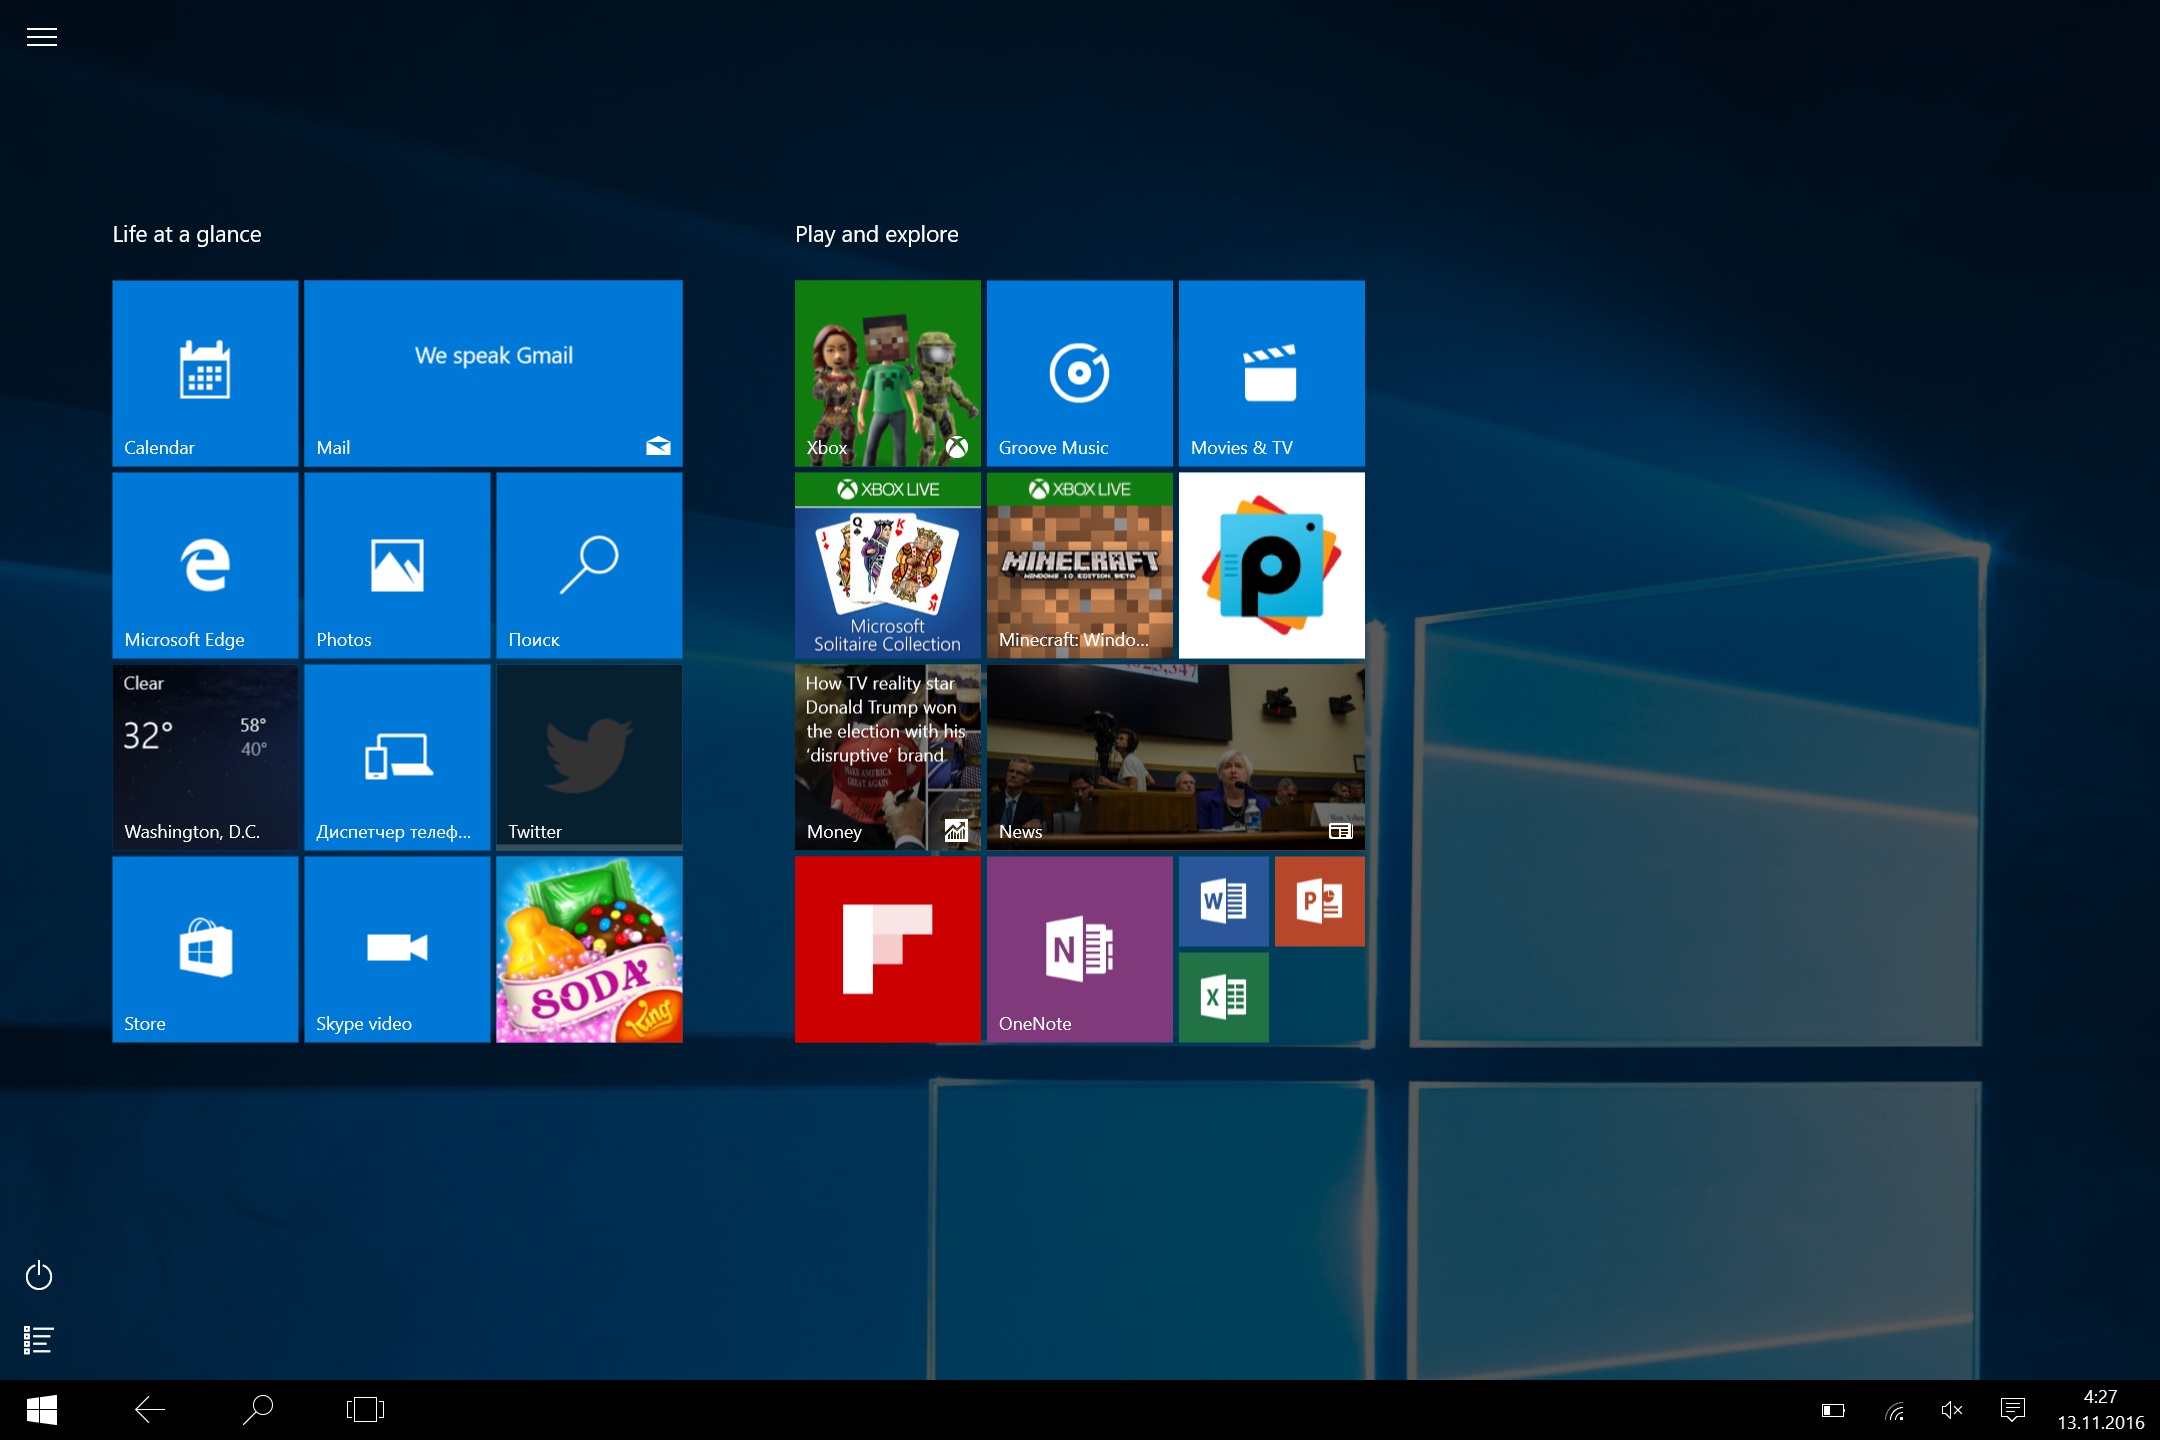Open the Mail tile
The image size is (2160, 1440).
tap(493, 373)
